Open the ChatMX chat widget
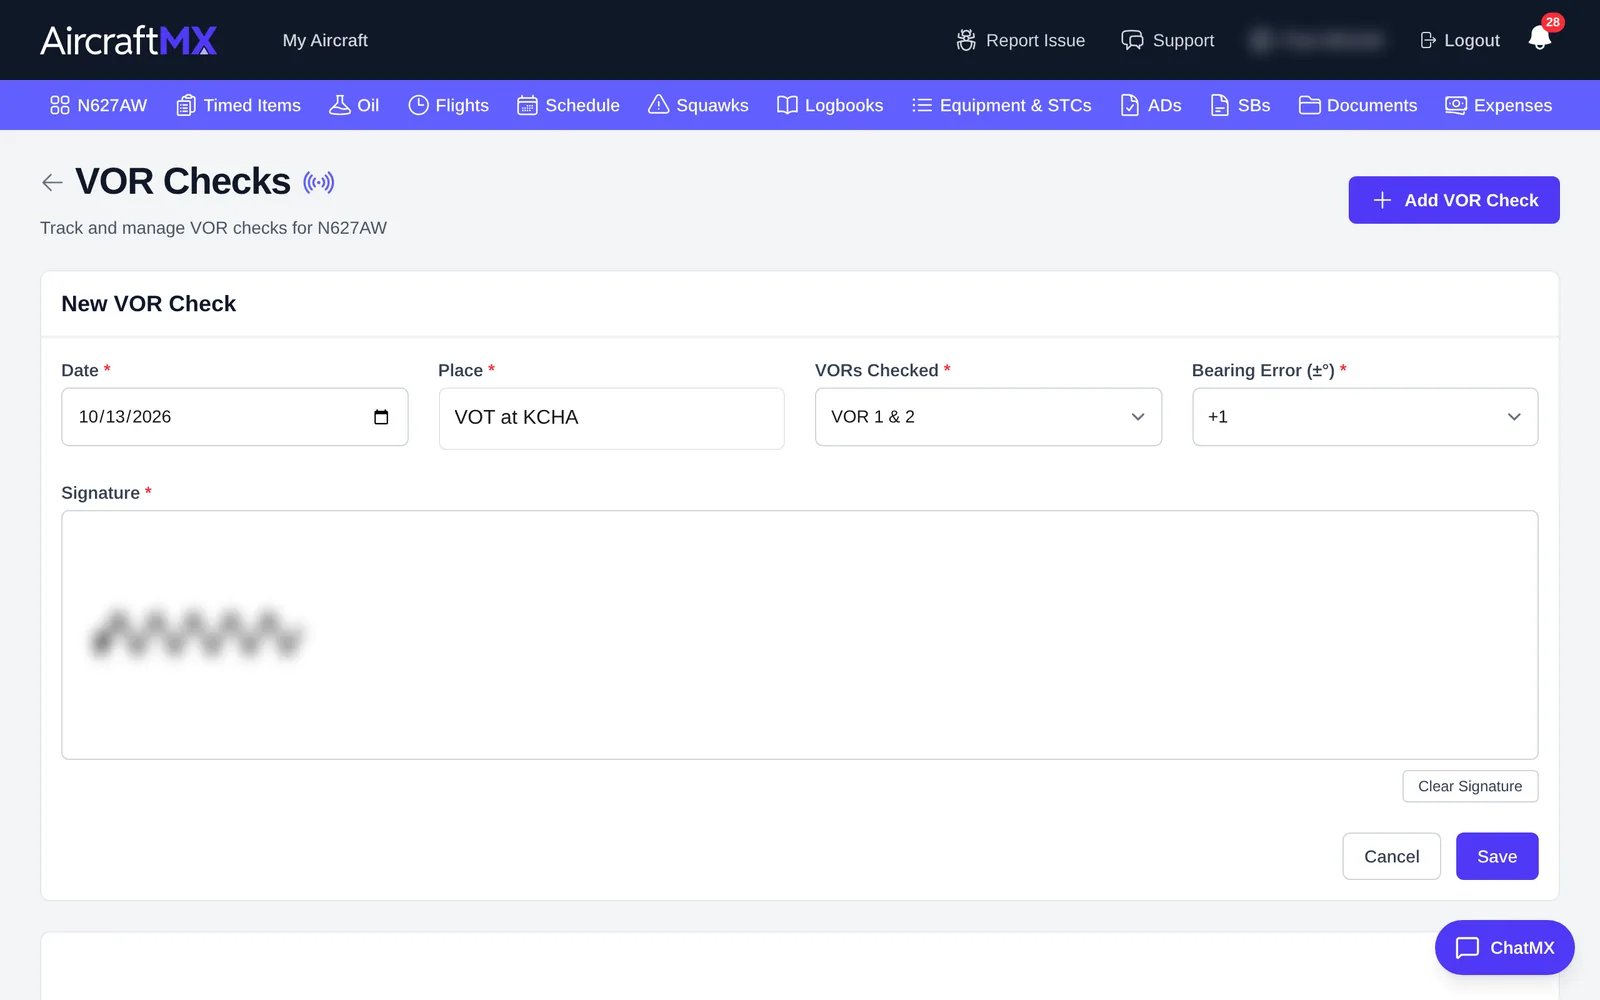 [x=1504, y=947]
